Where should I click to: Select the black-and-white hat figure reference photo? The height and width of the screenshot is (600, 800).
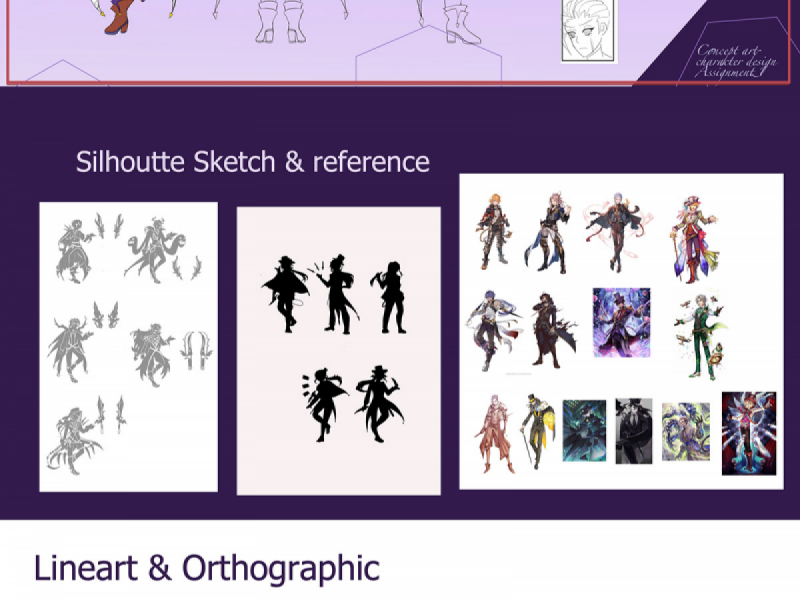(633, 431)
